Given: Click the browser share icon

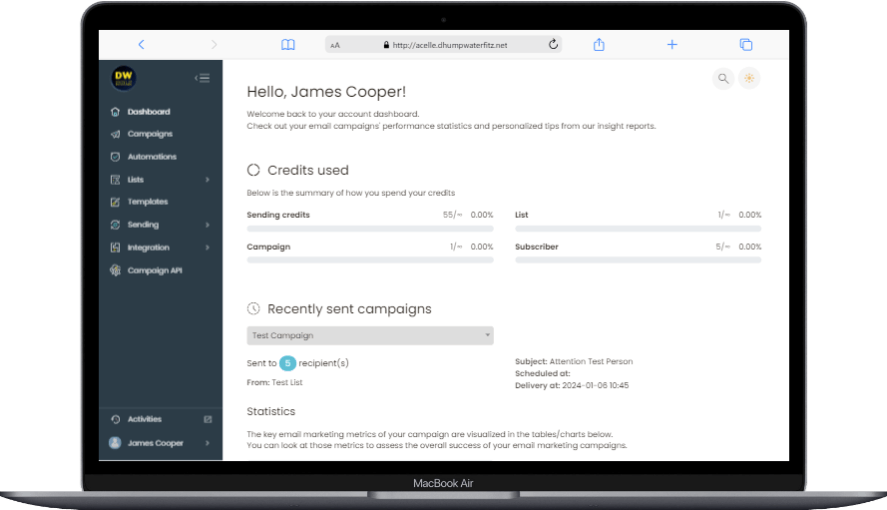Looking at the screenshot, I should (x=600, y=45).
